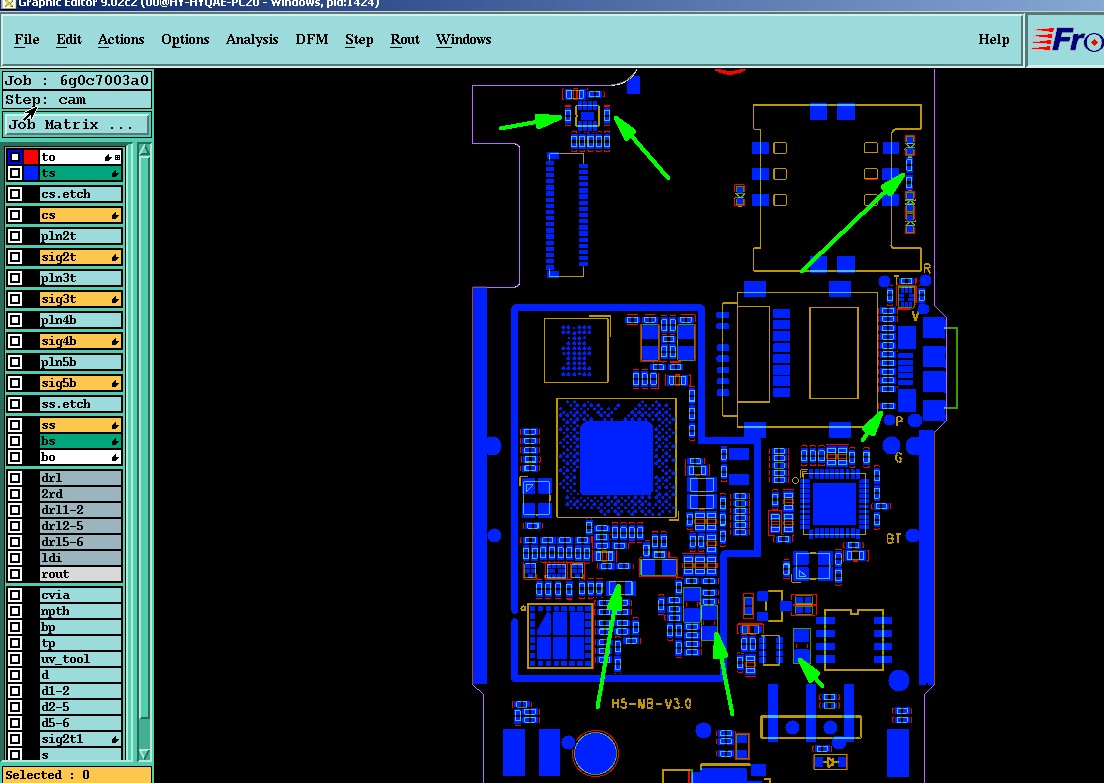The width and height of the screenshot is (1104, 783).
Task: Click the hand marker icon on layer sig3t
Action: 115,299
